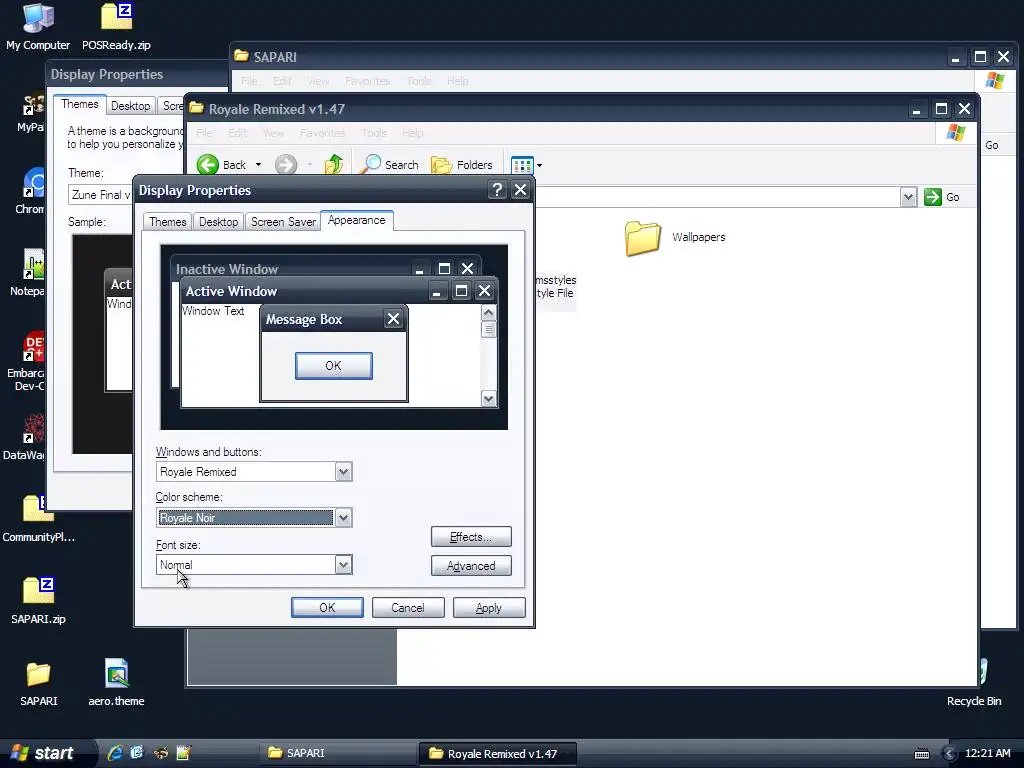
Task: Switch to the Screen Saver tab
Action: [x=283, y=222]
